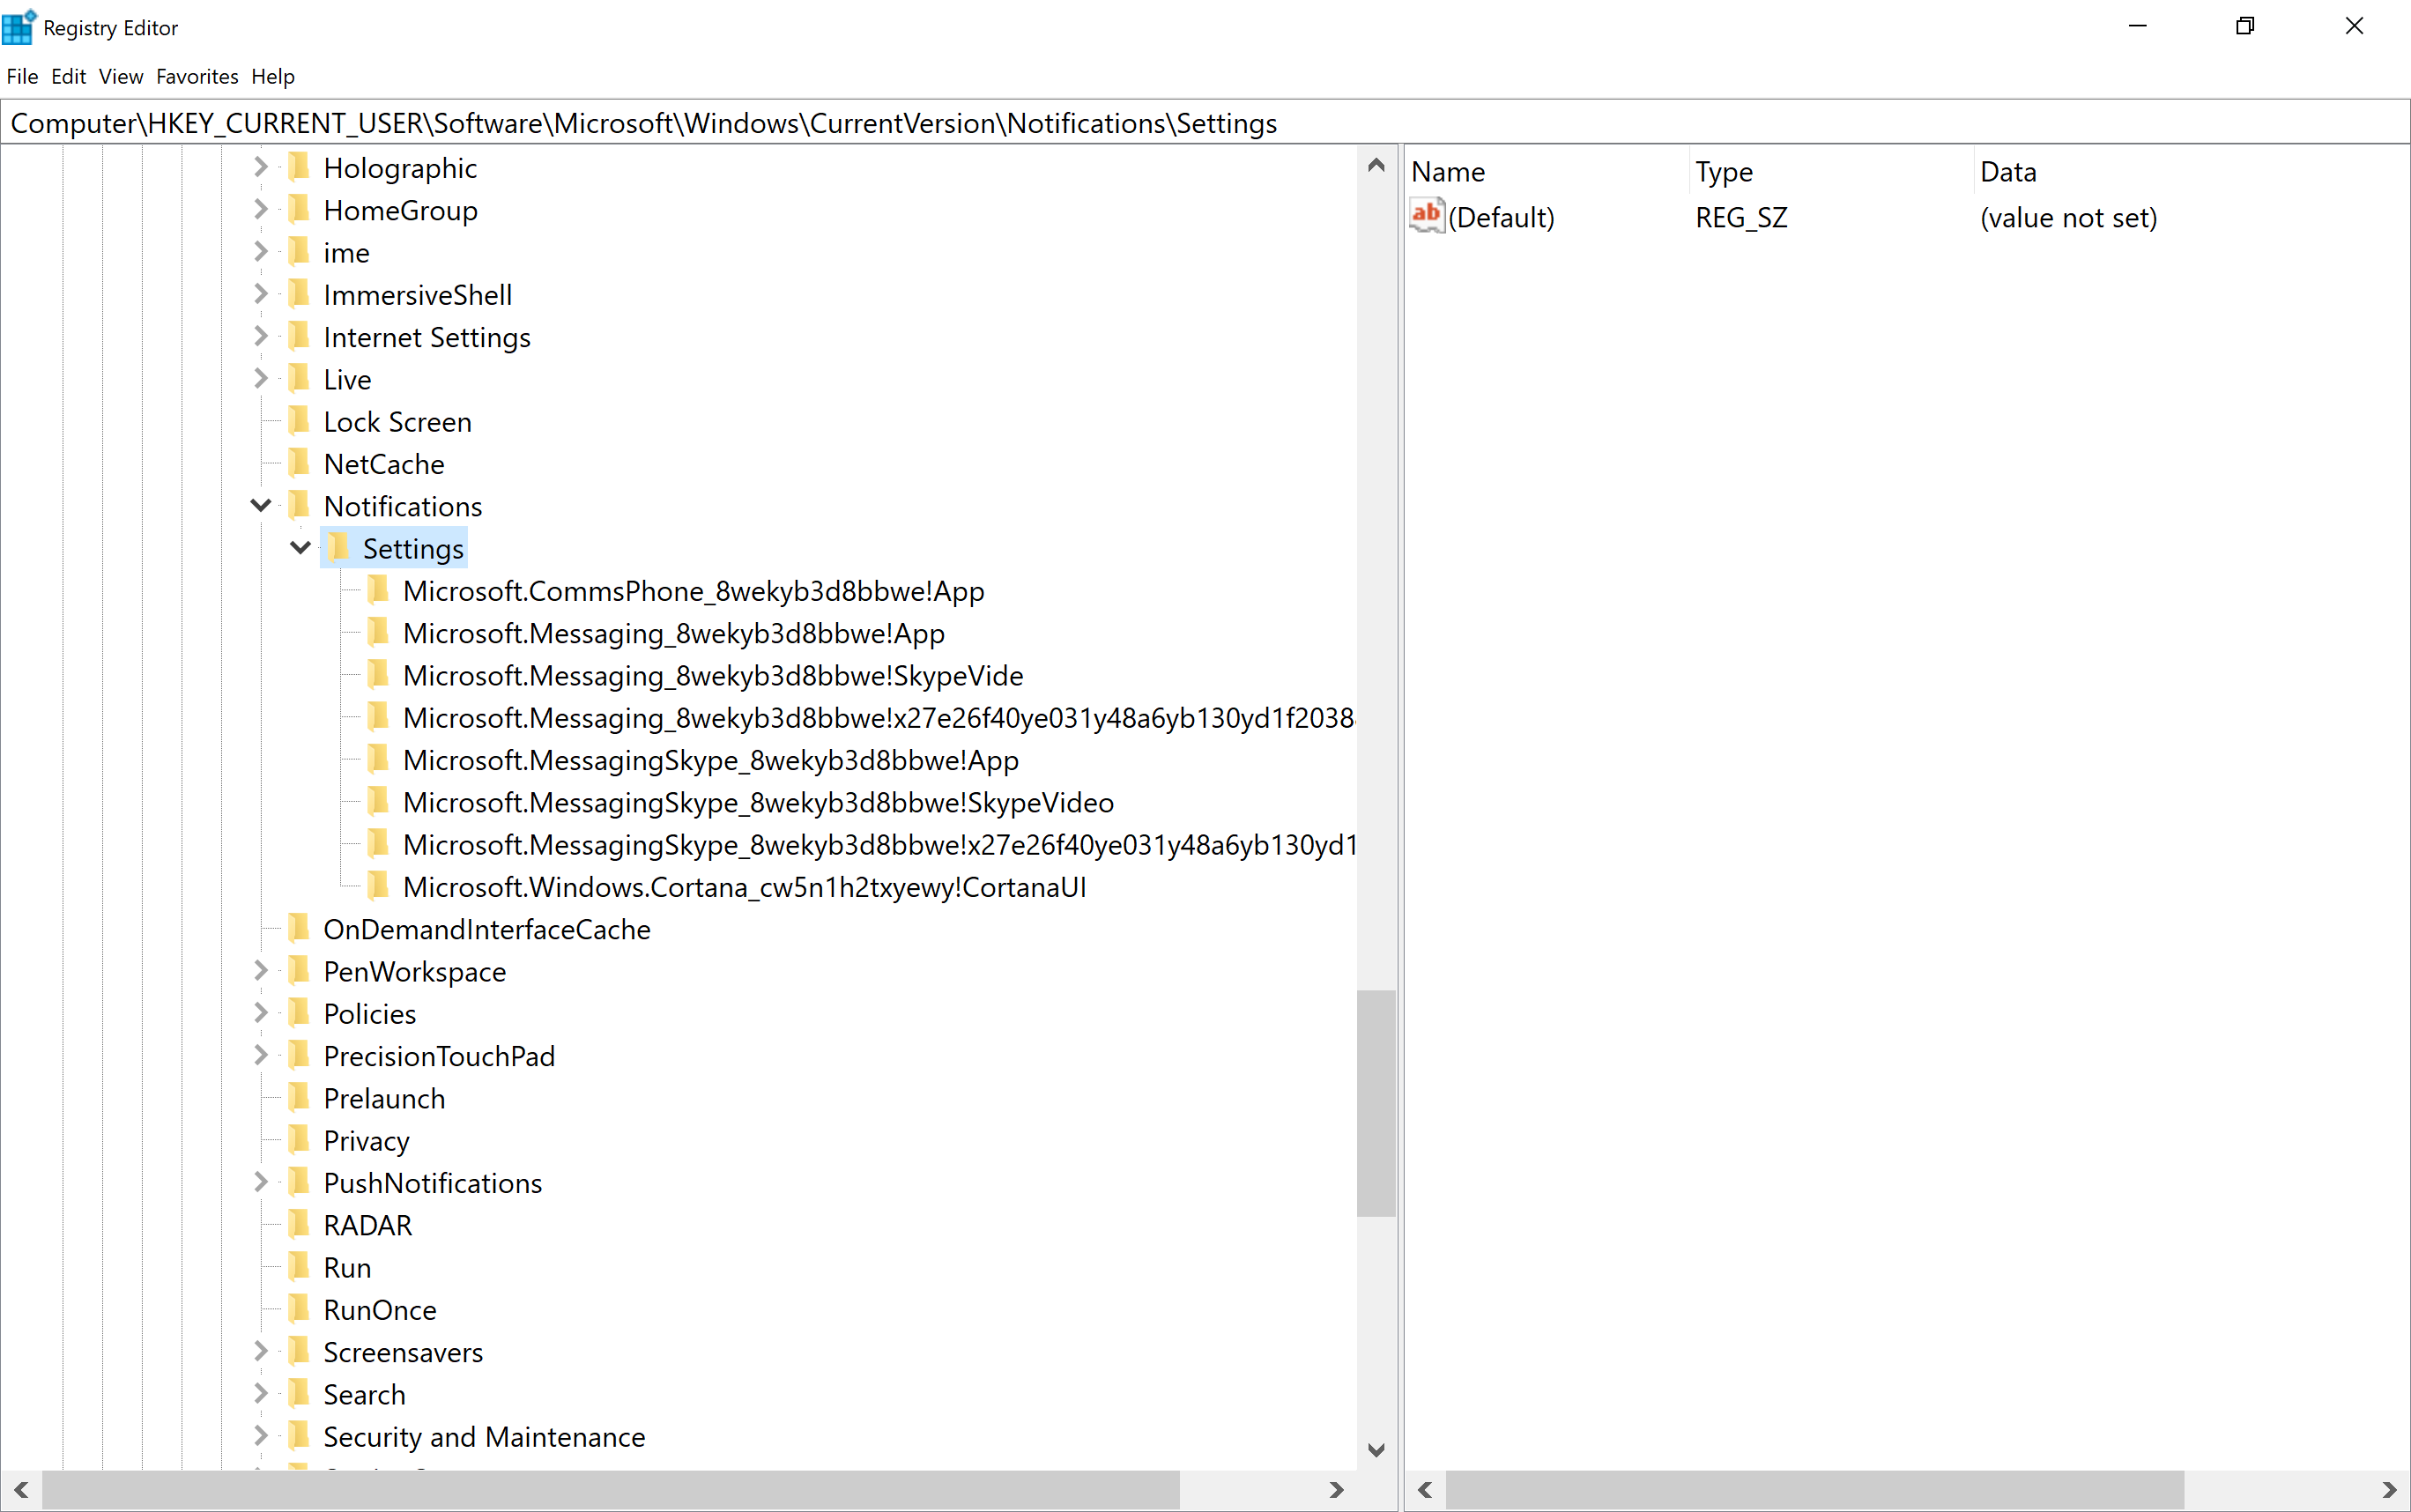Expand the Holographic key
The height and width of the screenshot is (1512, 2411).
click(261, 167)
